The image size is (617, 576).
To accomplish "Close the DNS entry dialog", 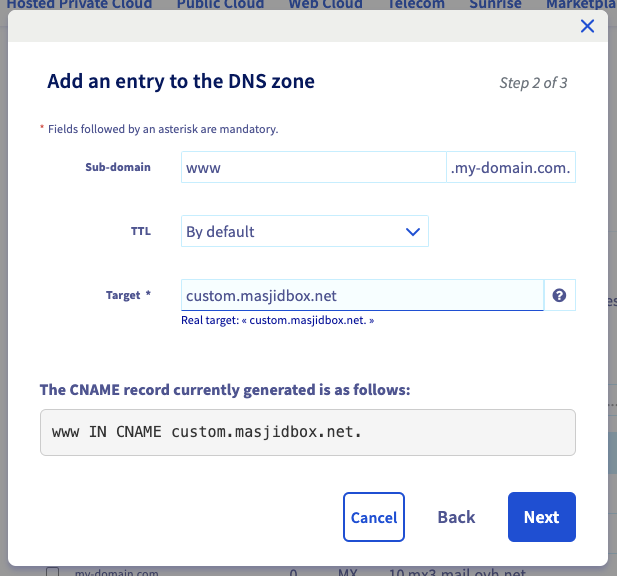I will [588, 26].
